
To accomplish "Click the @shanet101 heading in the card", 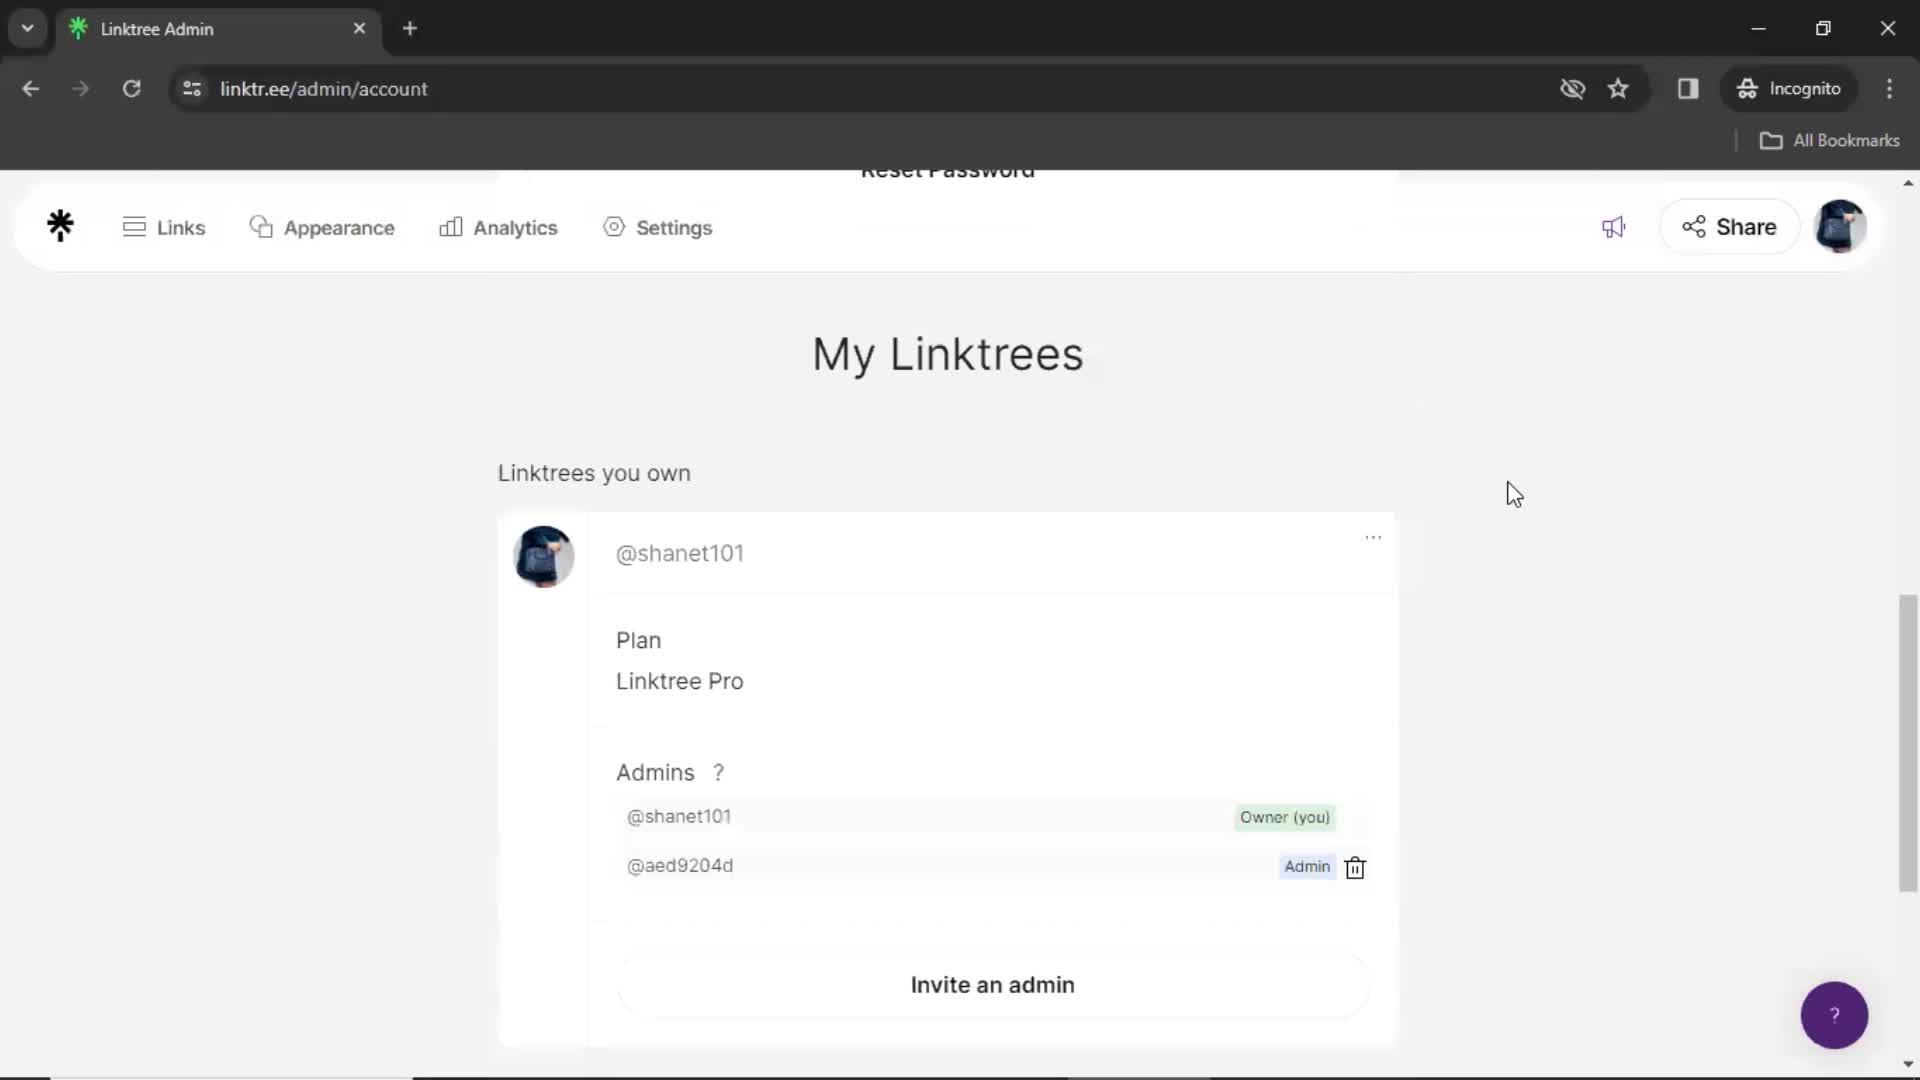I will click(x=680, y=553).
